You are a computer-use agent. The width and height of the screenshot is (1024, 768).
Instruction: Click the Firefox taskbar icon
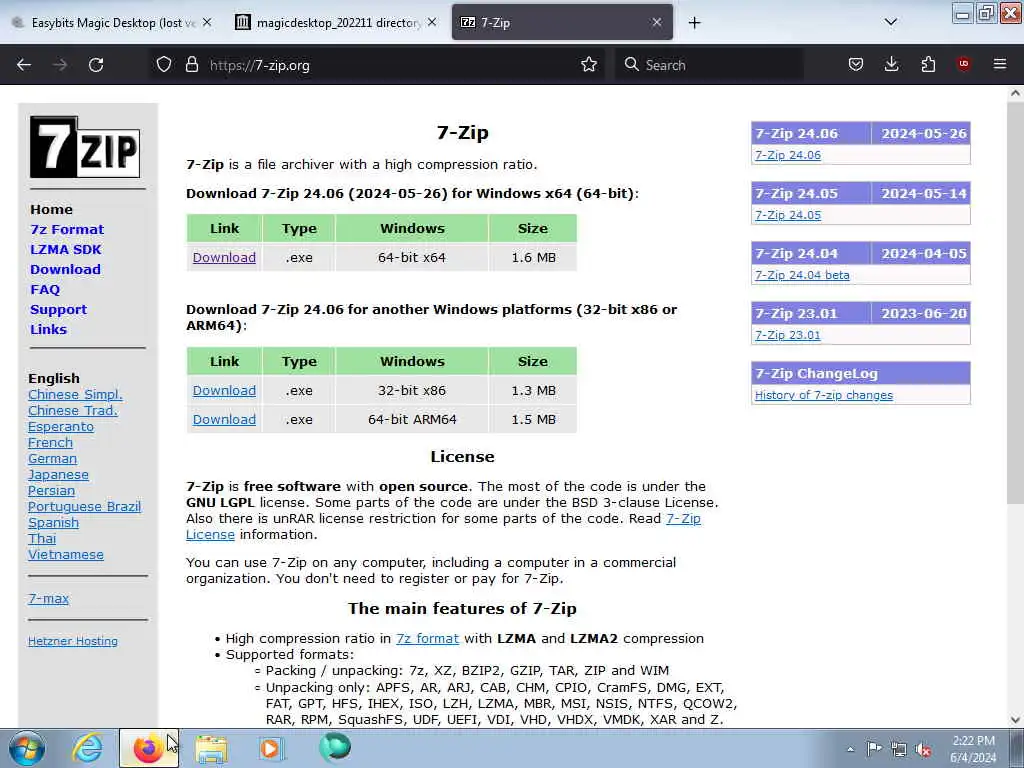click(148, 748)
